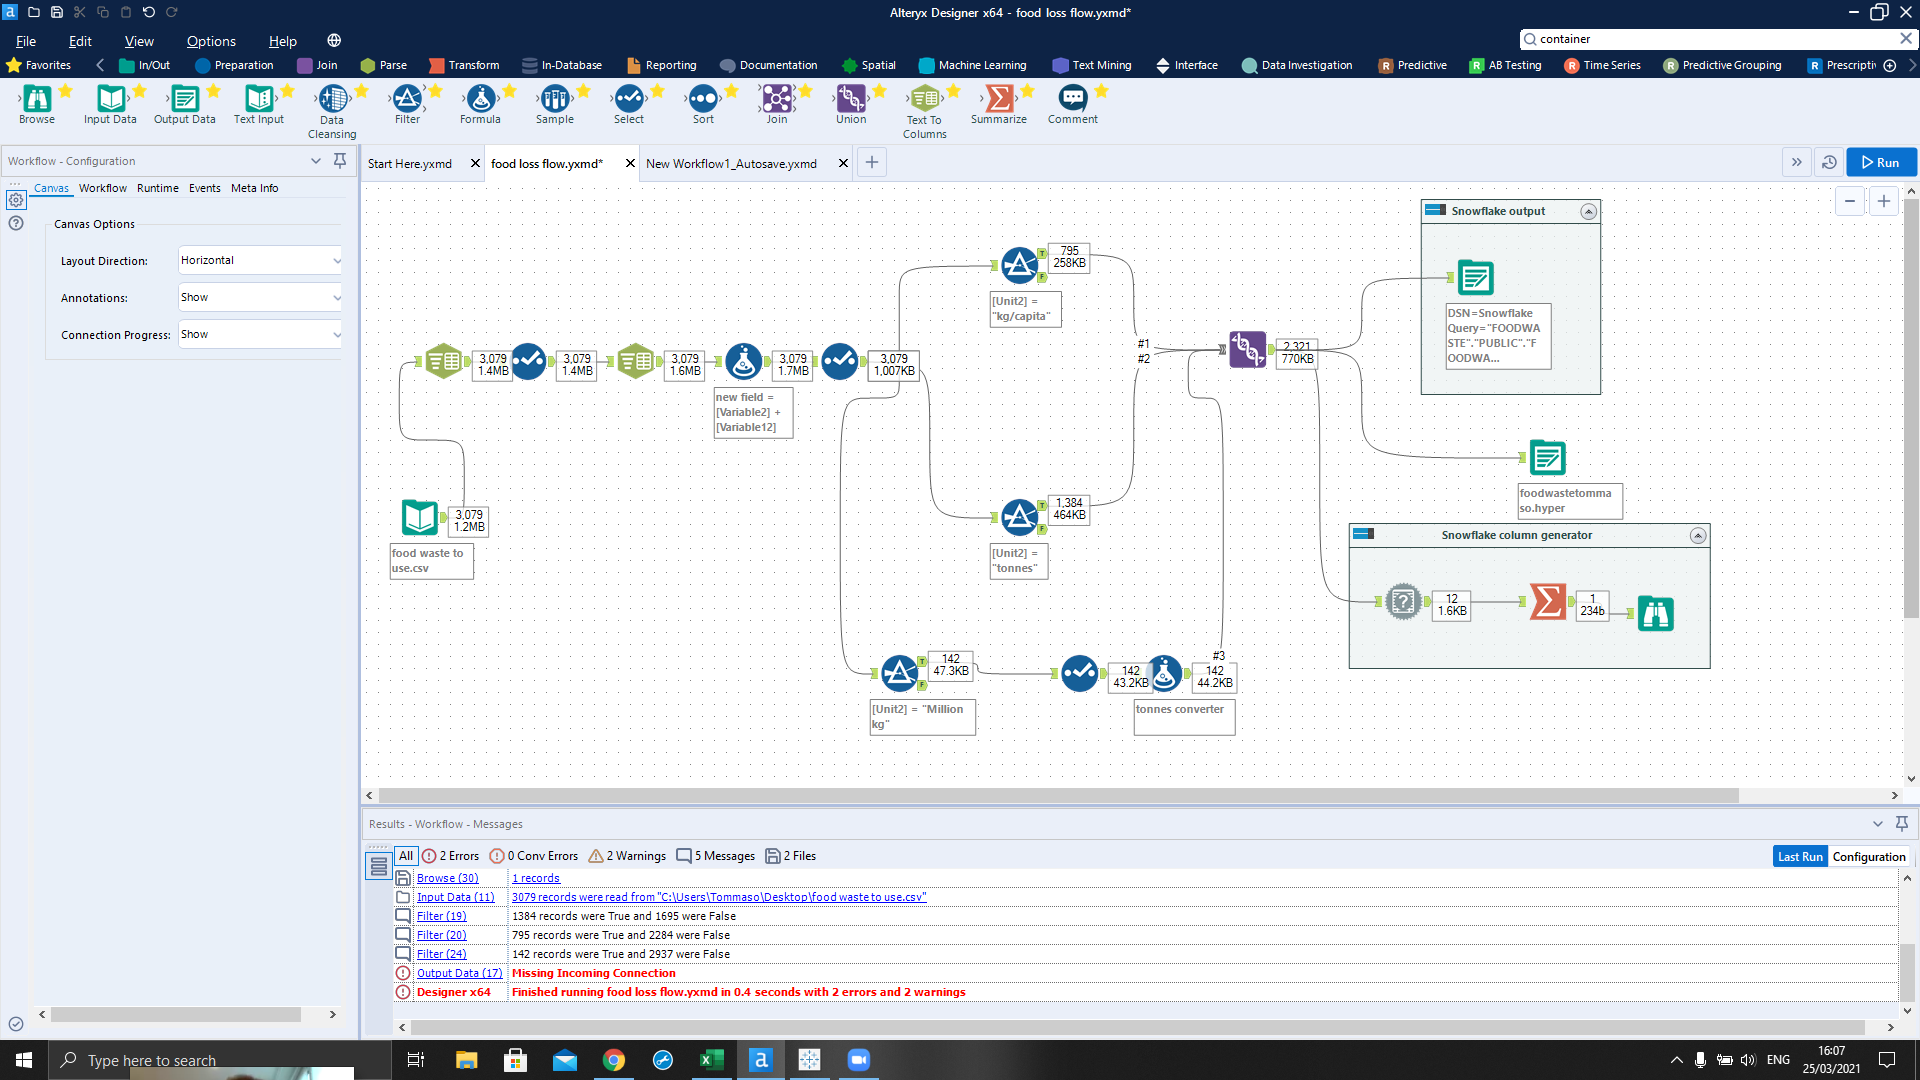Open the Options menu
The width and height of the screenshot is (1920, 1080).
(x=211, y=41)
